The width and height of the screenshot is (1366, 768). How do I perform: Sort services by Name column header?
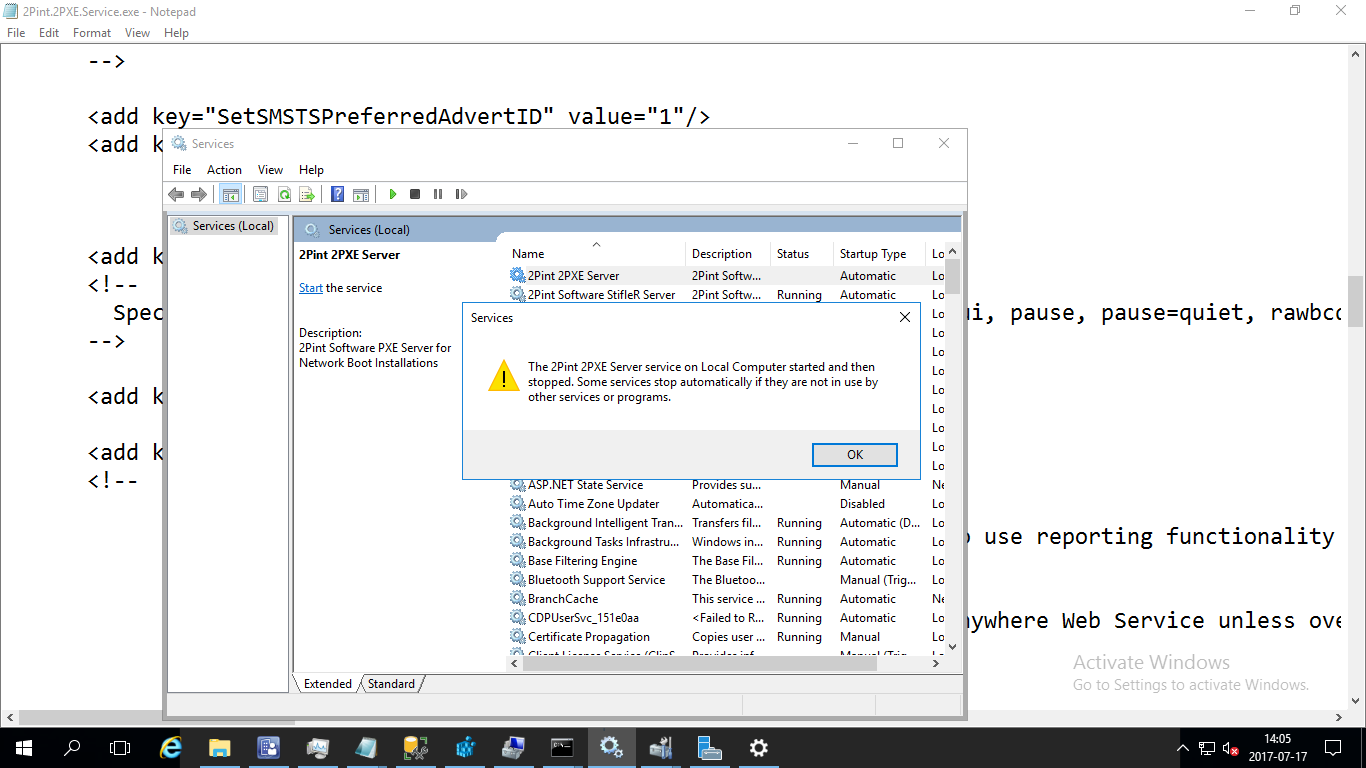[596, 254]
